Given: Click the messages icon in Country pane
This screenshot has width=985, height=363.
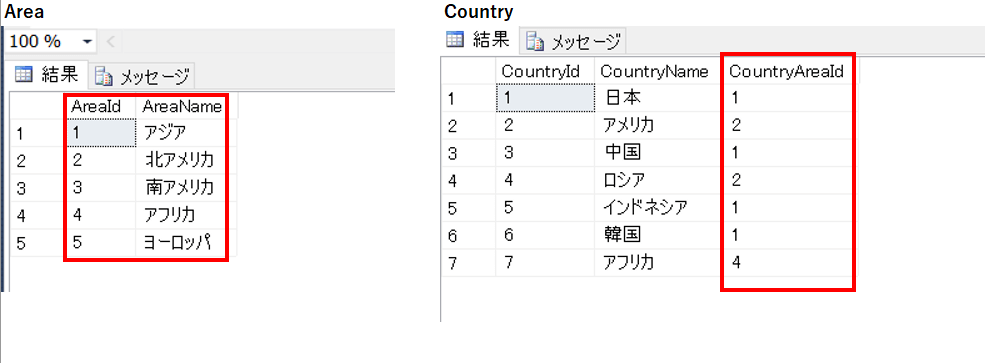Looking at the screenshot, I should tap(535, 41).
